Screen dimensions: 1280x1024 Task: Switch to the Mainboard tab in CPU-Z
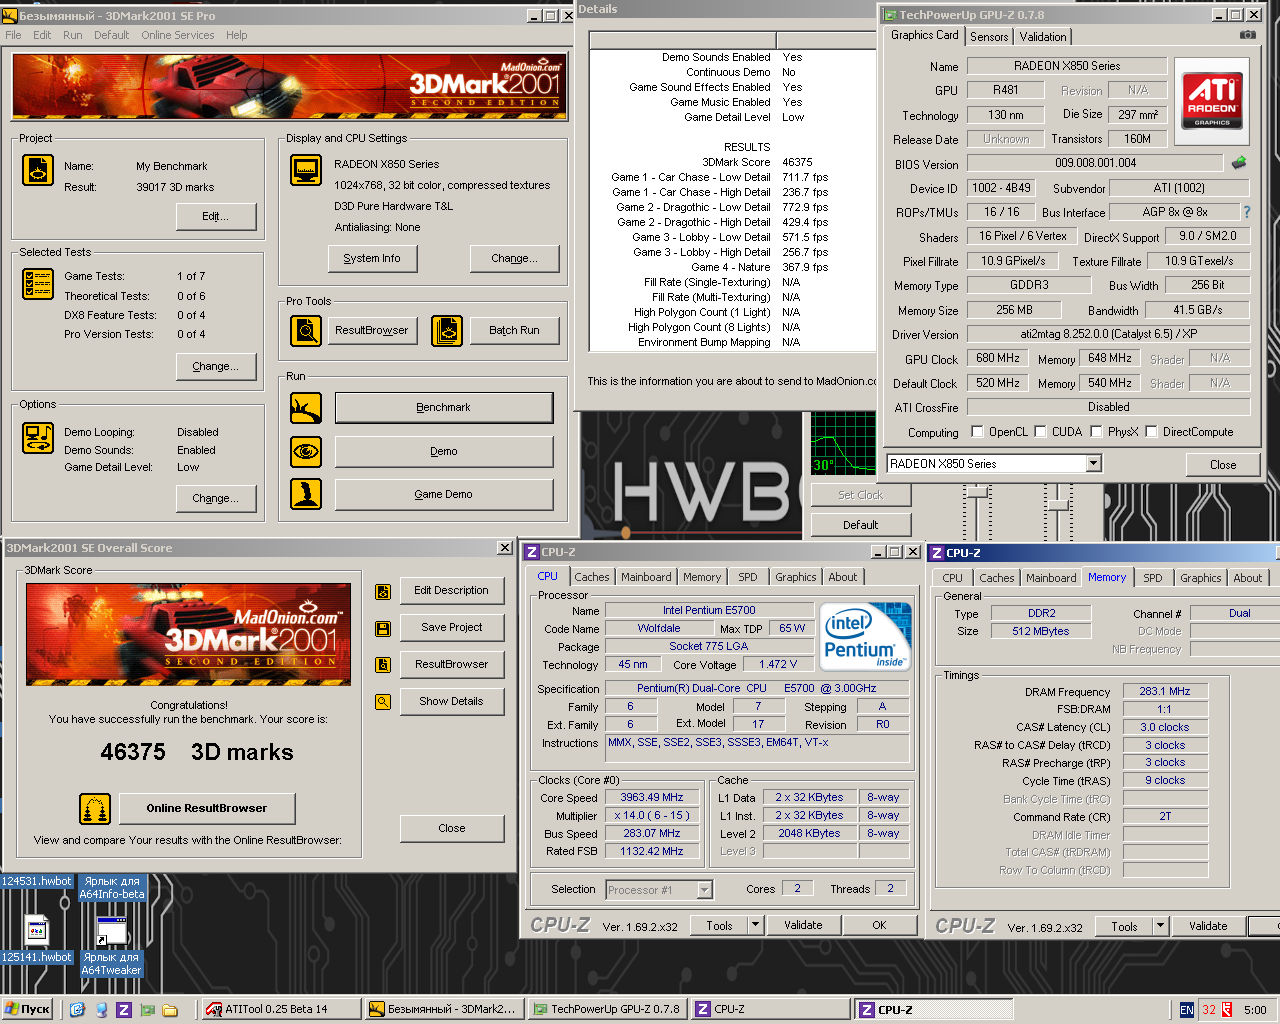[x=646, y=577]
